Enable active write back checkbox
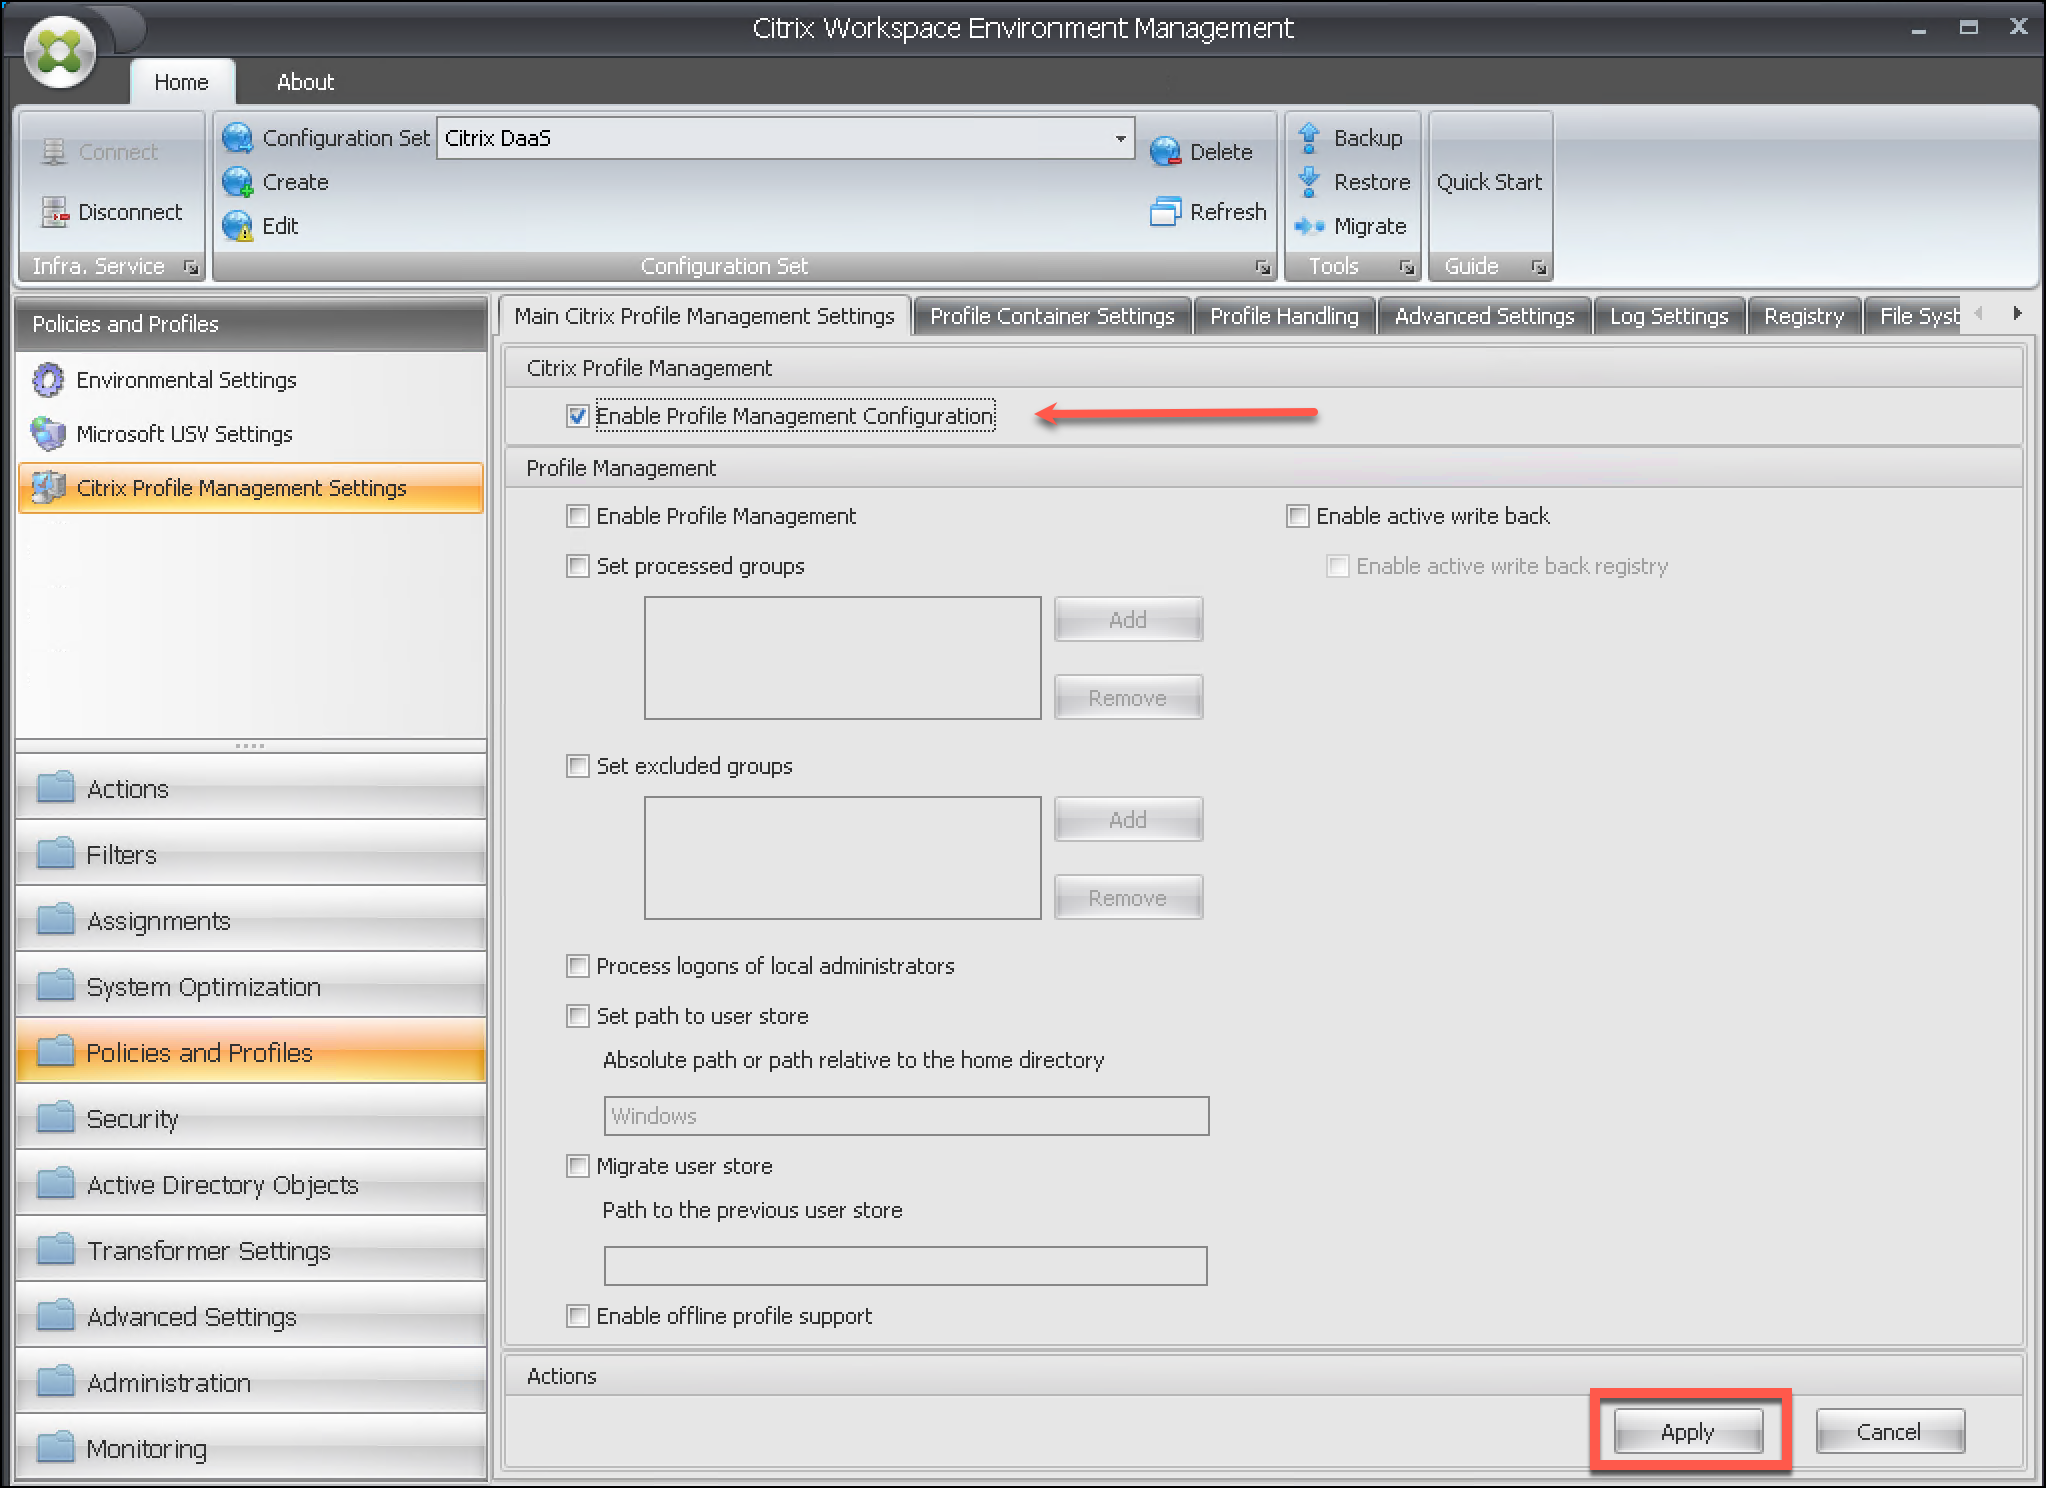The width and height of the screenshot is (2046, 1488). pos(1298,516)
